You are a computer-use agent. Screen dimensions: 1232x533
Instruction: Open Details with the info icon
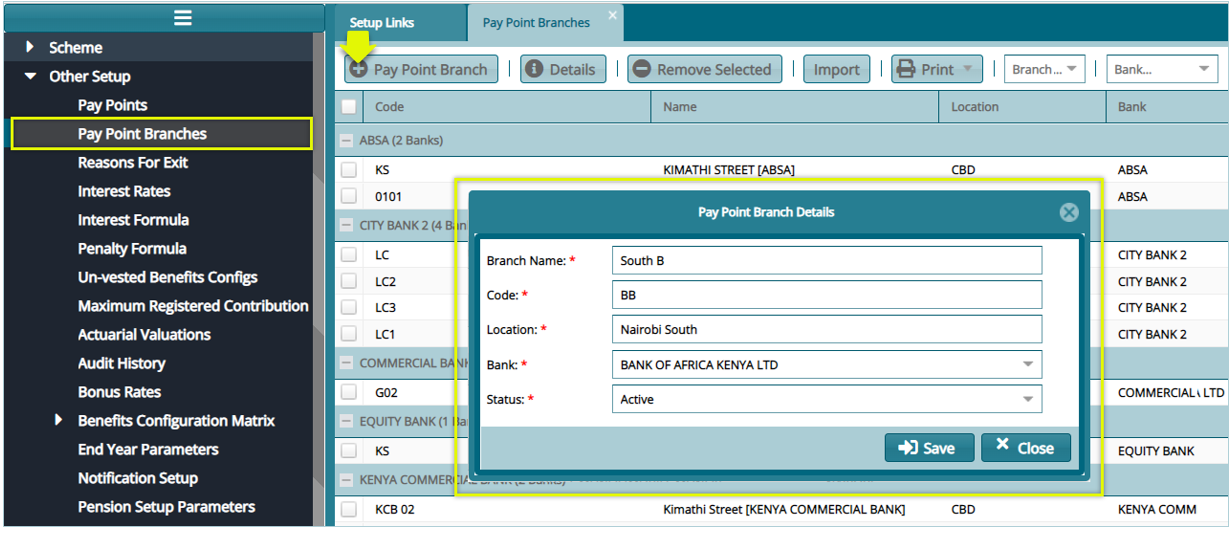534,69
